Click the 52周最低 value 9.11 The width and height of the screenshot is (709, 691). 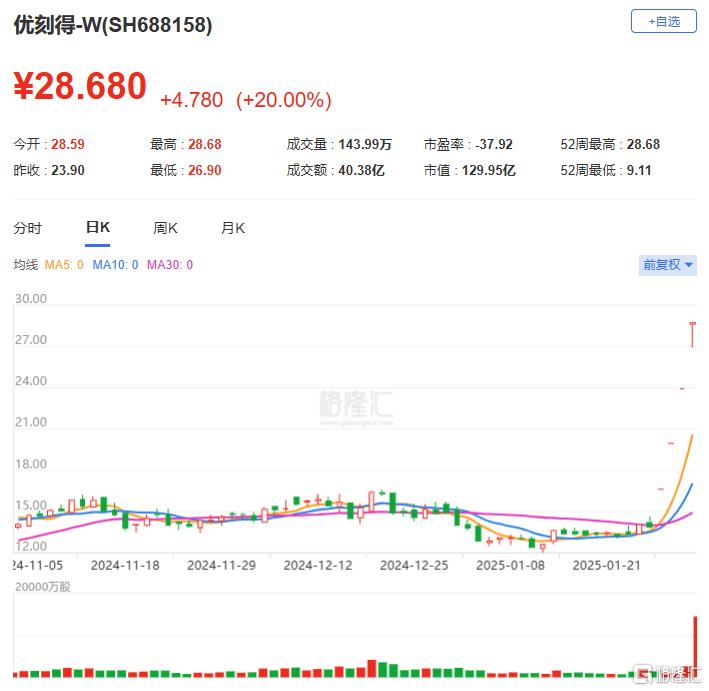tap(639, 170)
